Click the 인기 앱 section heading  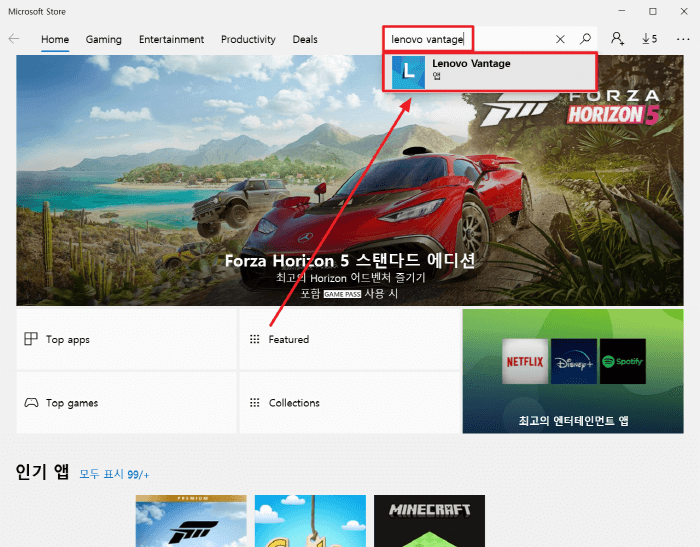(x=42, y=472)
